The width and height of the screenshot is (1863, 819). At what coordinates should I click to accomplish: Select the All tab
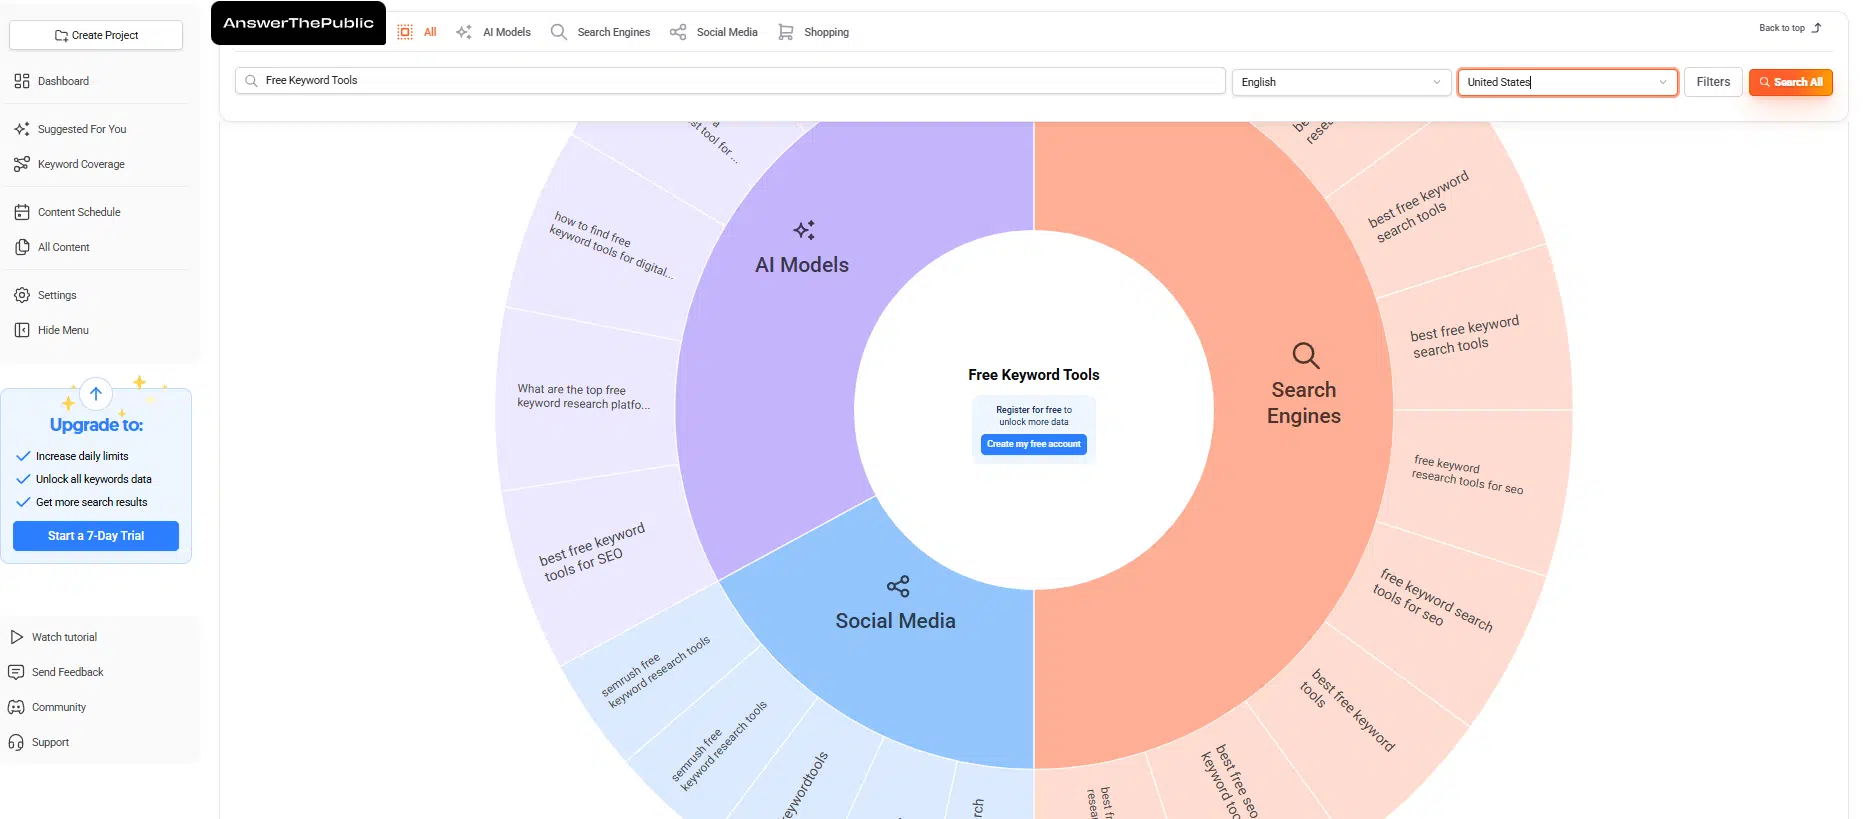coord(418,32)
